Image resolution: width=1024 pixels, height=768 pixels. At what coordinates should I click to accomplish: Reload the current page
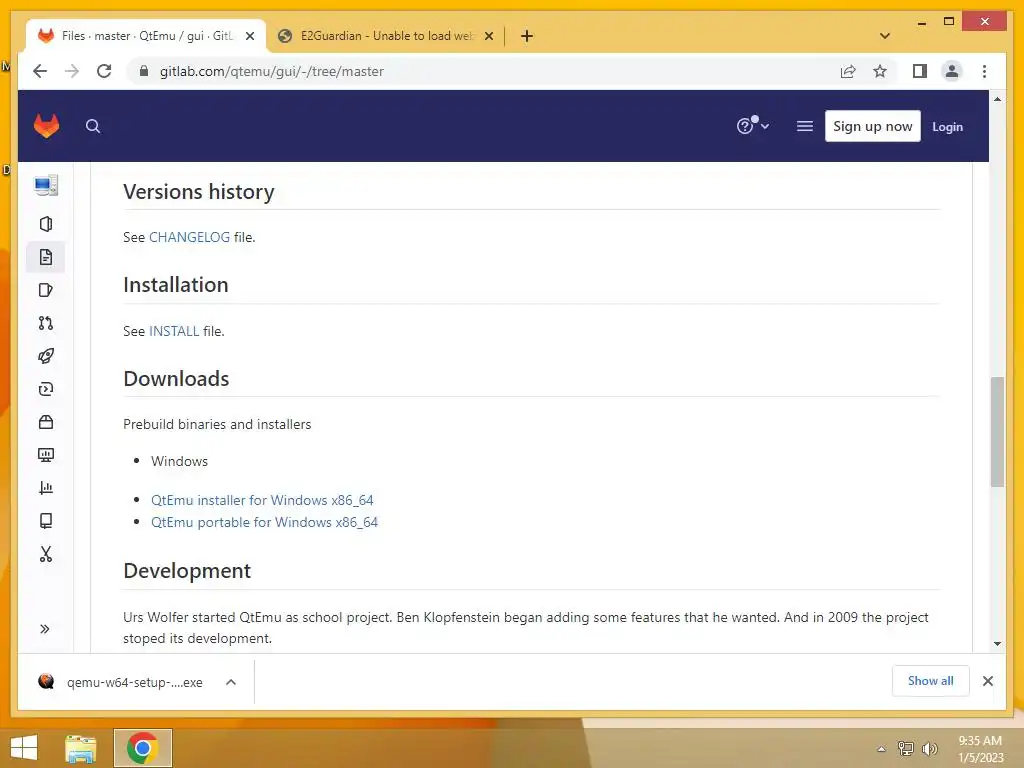pos(104,71)
